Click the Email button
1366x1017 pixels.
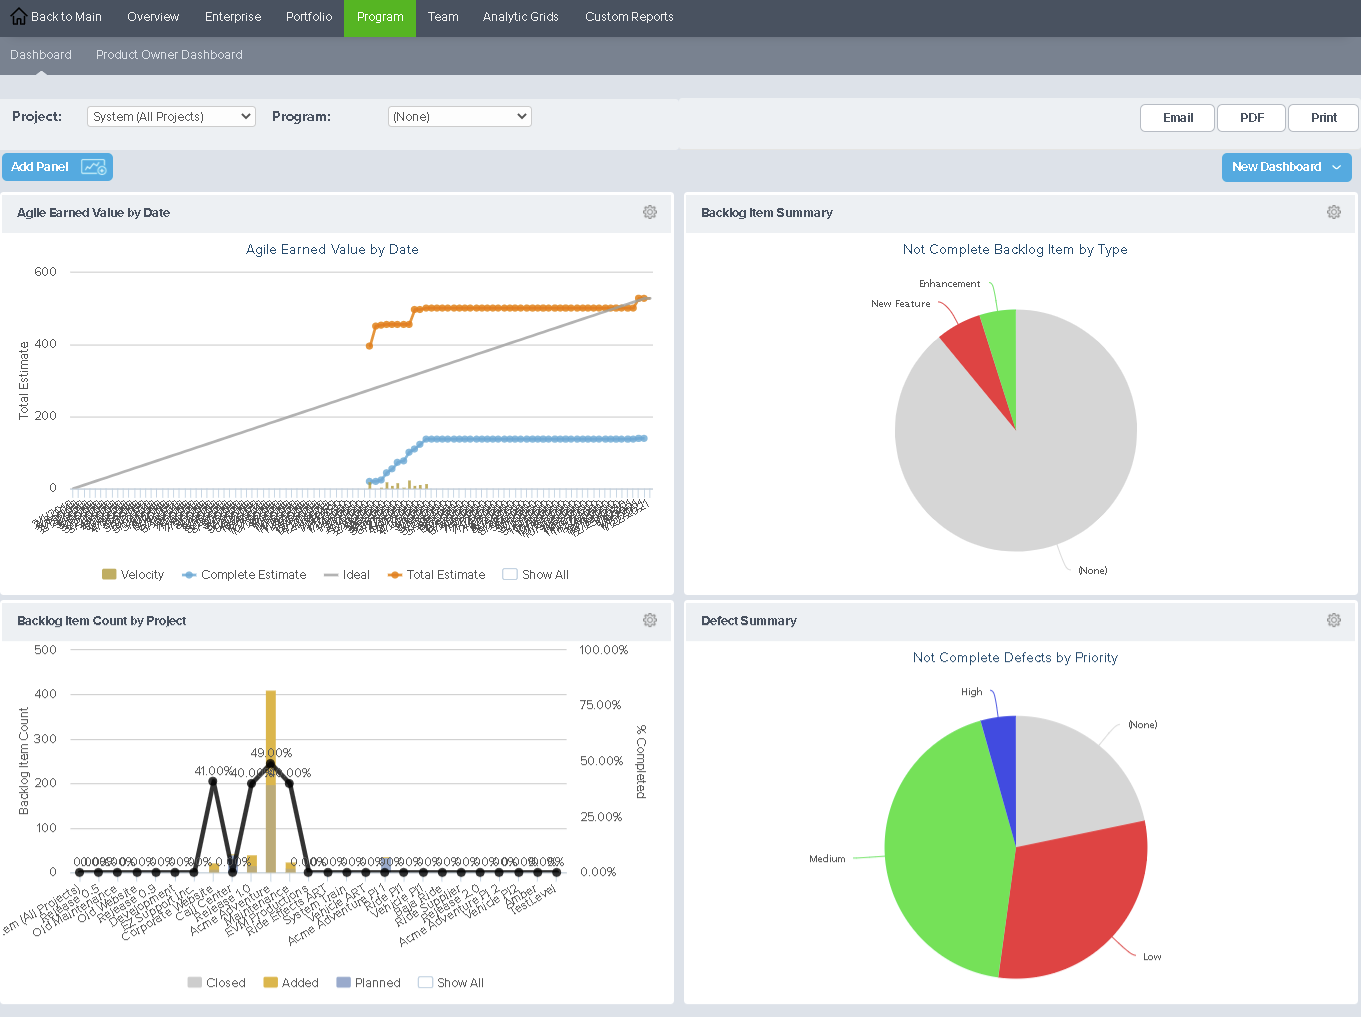click(1178, 118)
